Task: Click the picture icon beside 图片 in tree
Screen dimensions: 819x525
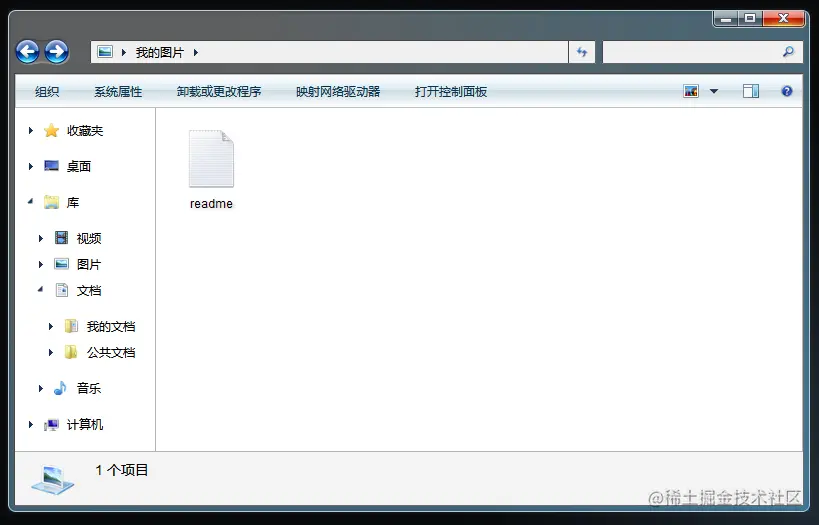Action: [x=61, y=264]
